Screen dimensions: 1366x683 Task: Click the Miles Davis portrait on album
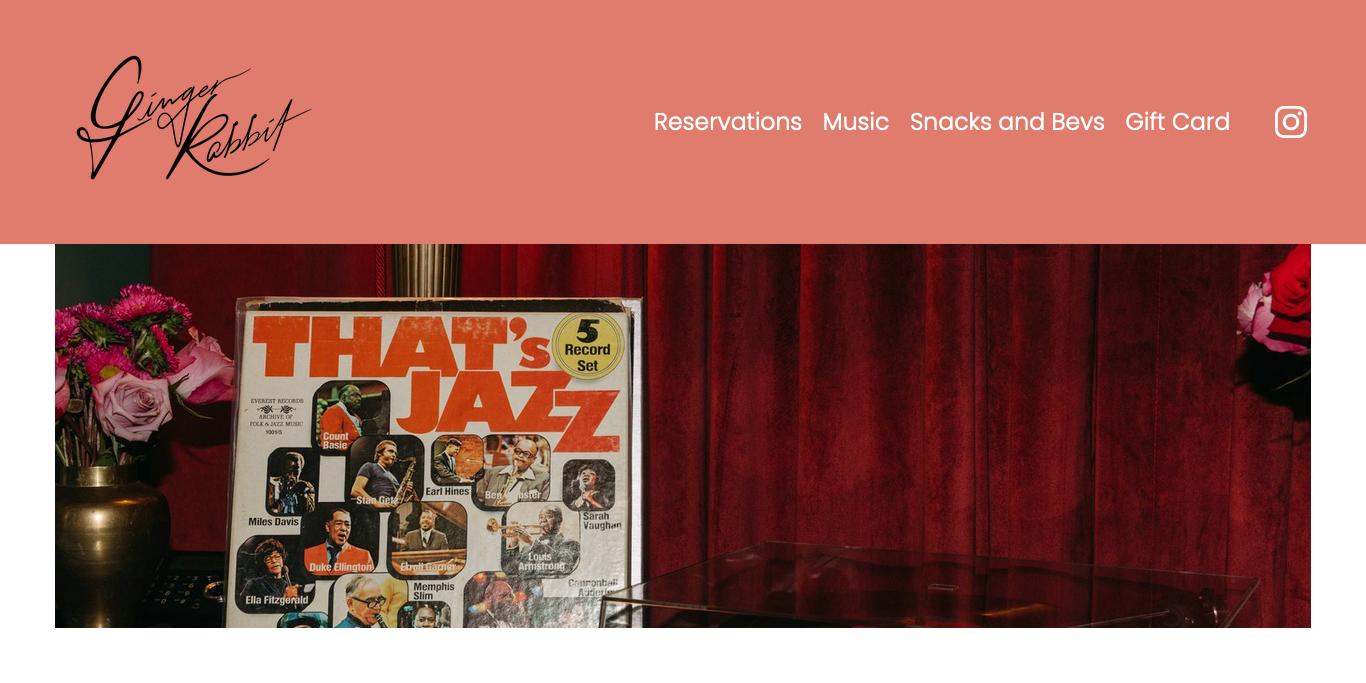click(291, 483)
